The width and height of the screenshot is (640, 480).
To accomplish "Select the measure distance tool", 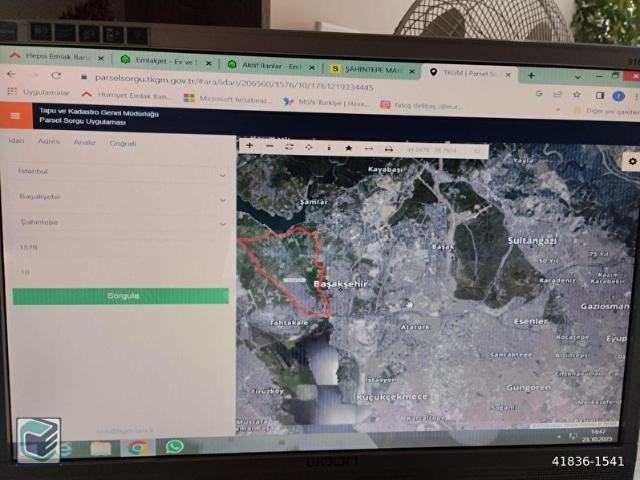I will [x=369, y=149].
